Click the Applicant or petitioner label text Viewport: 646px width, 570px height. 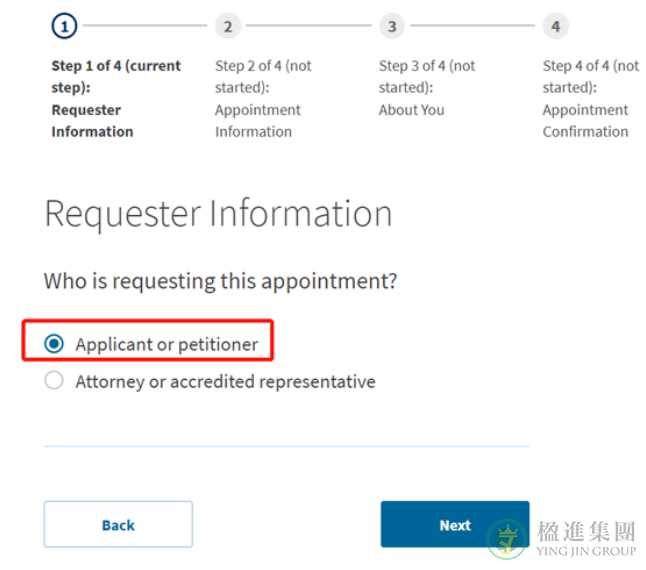pos(167,344)
